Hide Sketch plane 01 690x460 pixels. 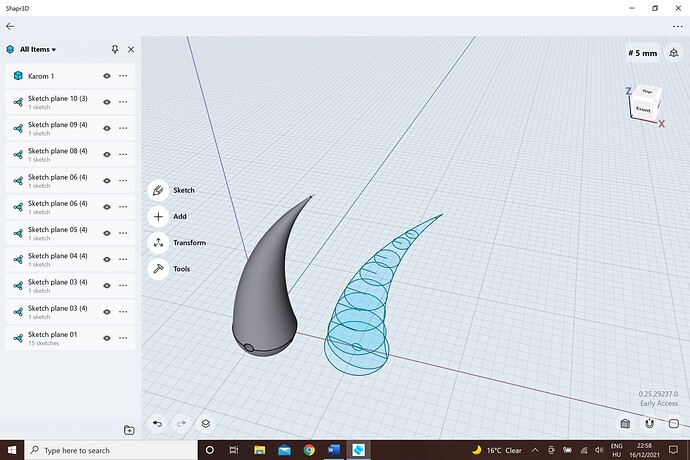tap(106, 338)
